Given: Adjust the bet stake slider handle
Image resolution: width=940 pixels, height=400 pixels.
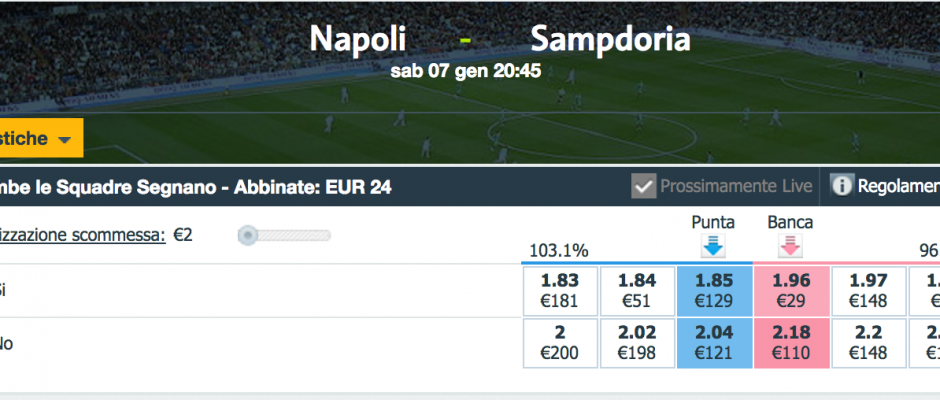Looking at the screenshot, I should (x=248, y=235).
